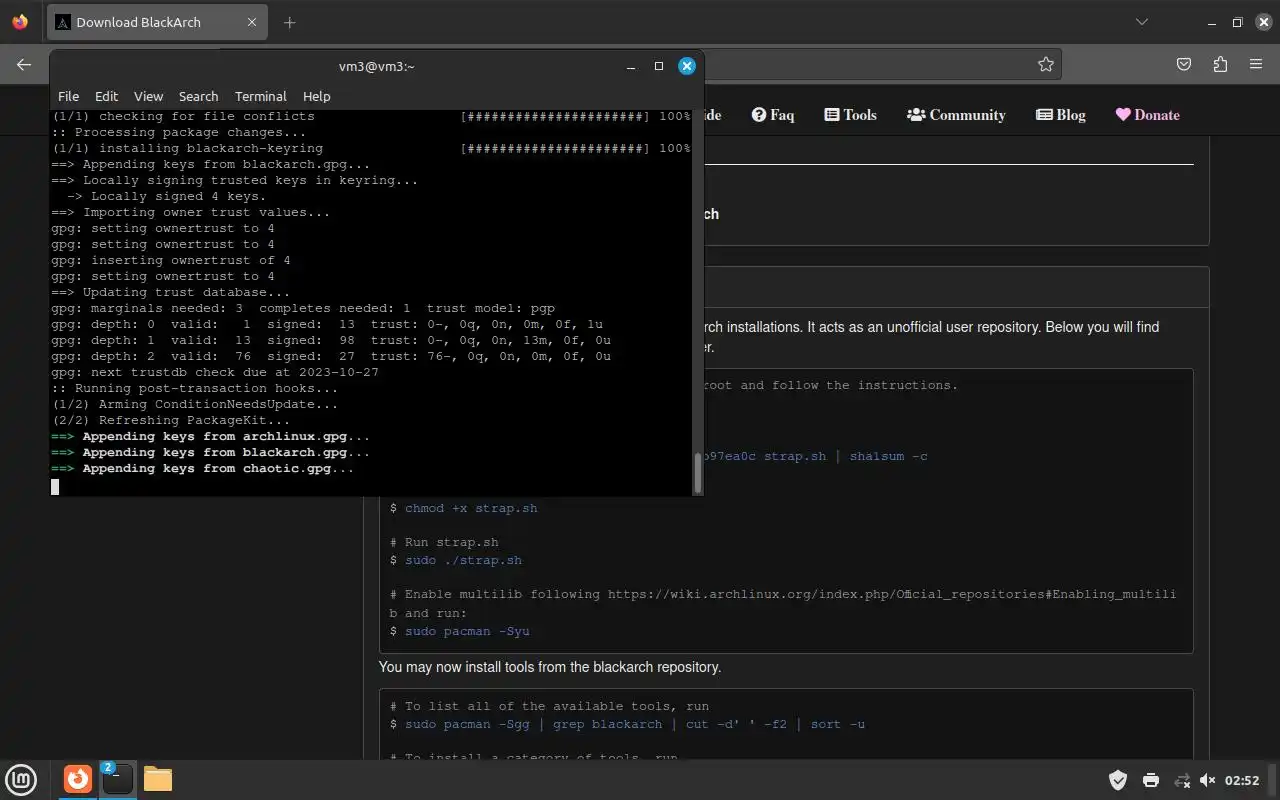Click the terminal title 'vm3@vm3:~'
The image size is (1280, 800).
(x=377, y=66)
